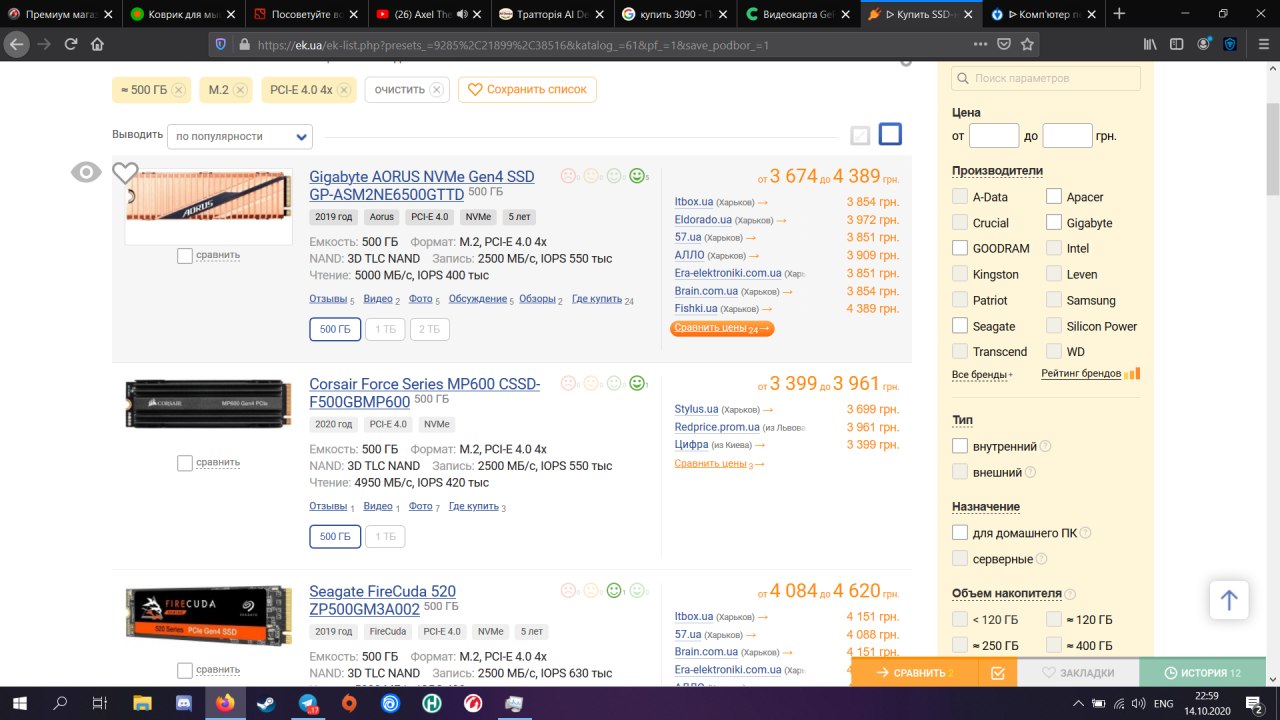Click the price от input field
The image size is (1280, 720).
[x=994, y=136]
